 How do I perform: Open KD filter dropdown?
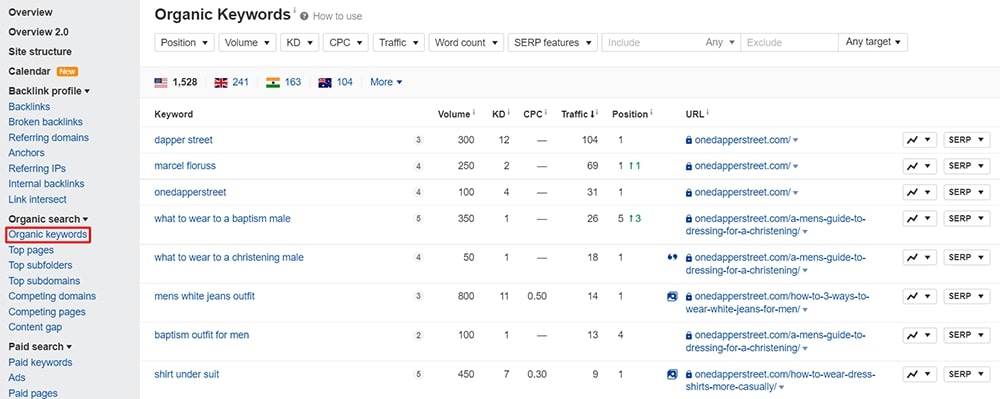(300, 43)
